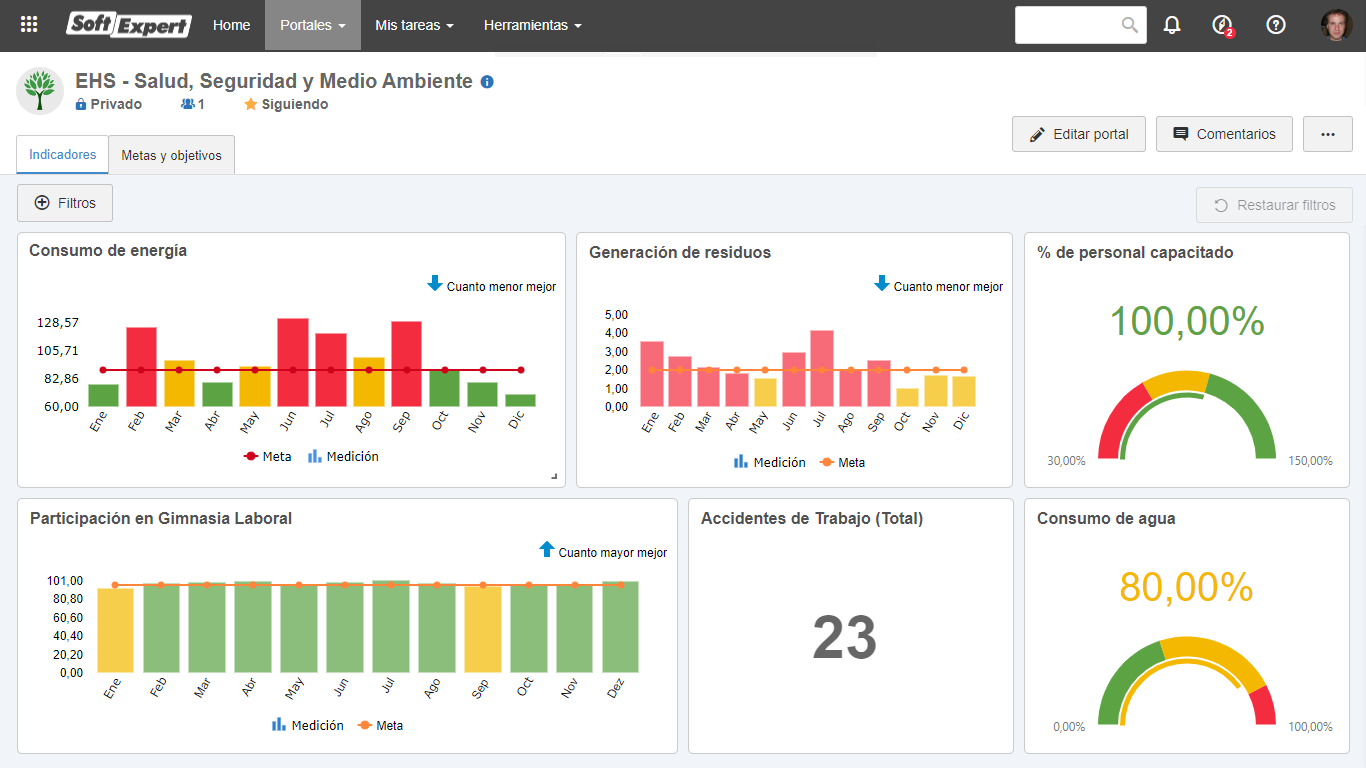Click the EHS portal tree logo
The image size is (1366, 768).
point(40,91)
